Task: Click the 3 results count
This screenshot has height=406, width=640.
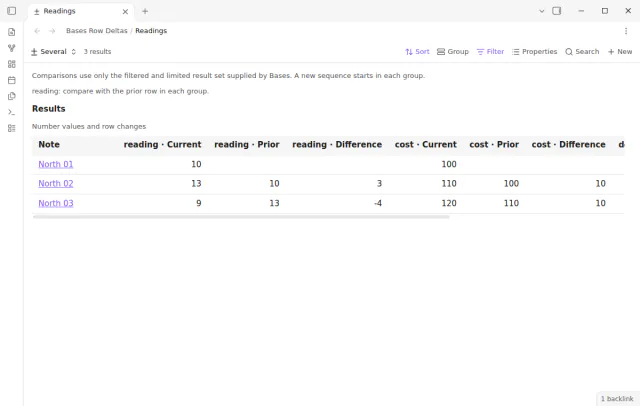Action: tap(98, 52)
